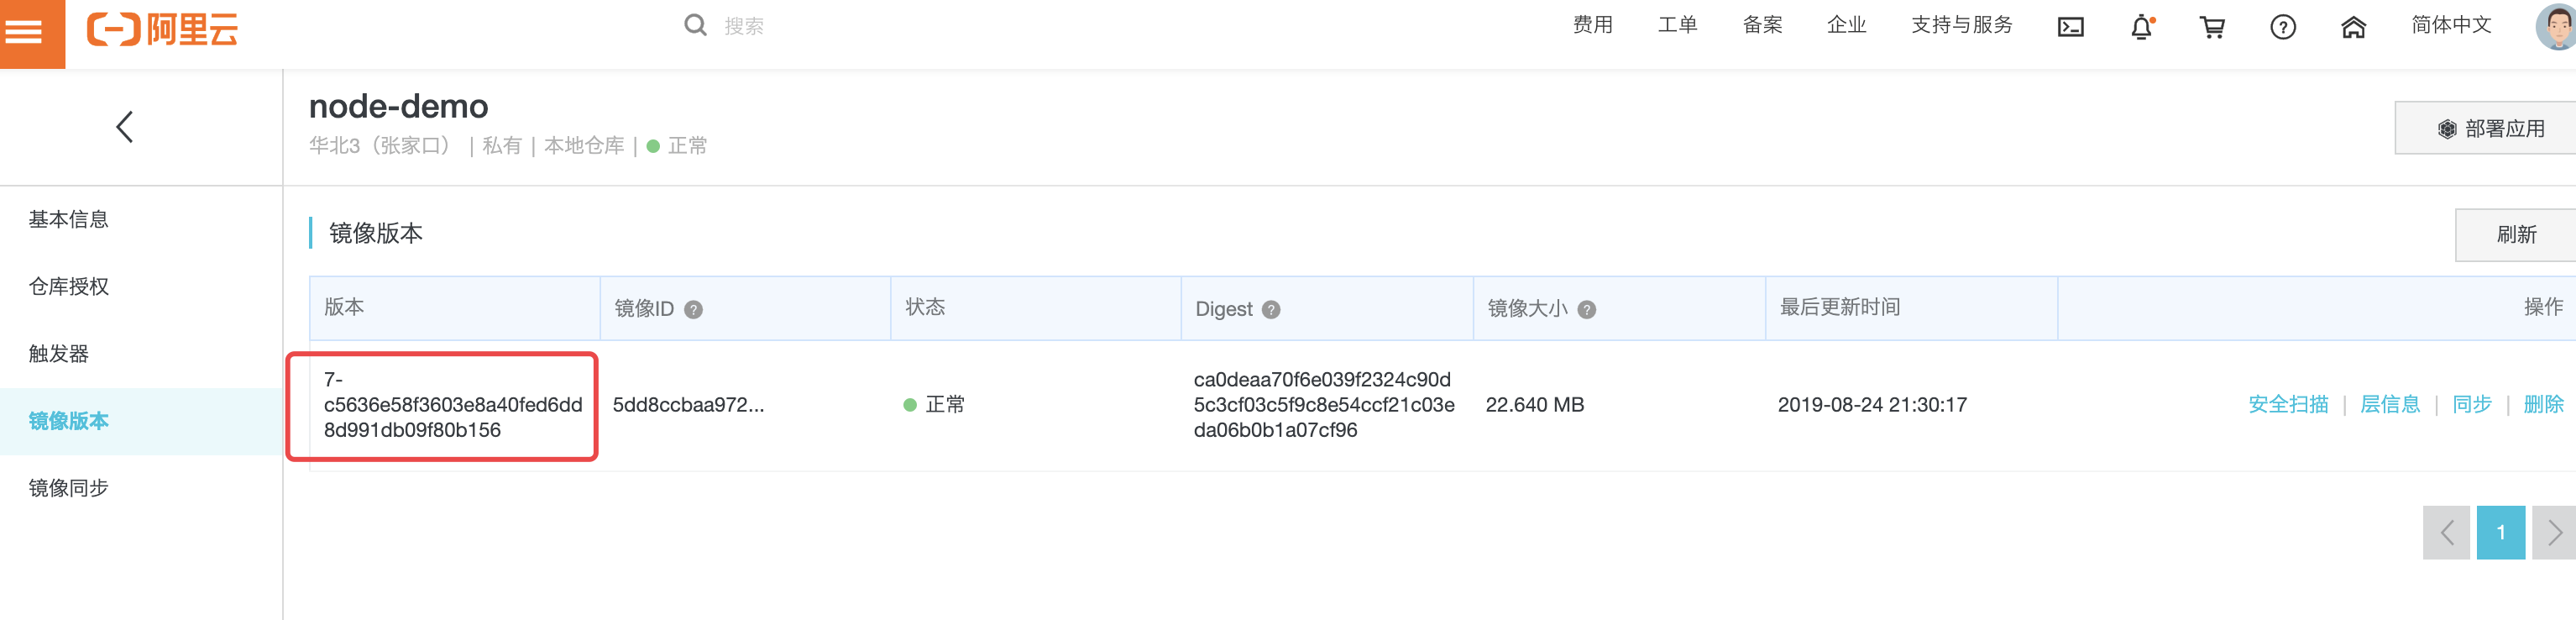Click help icon next to Digest

click(x=1271, y=310)
